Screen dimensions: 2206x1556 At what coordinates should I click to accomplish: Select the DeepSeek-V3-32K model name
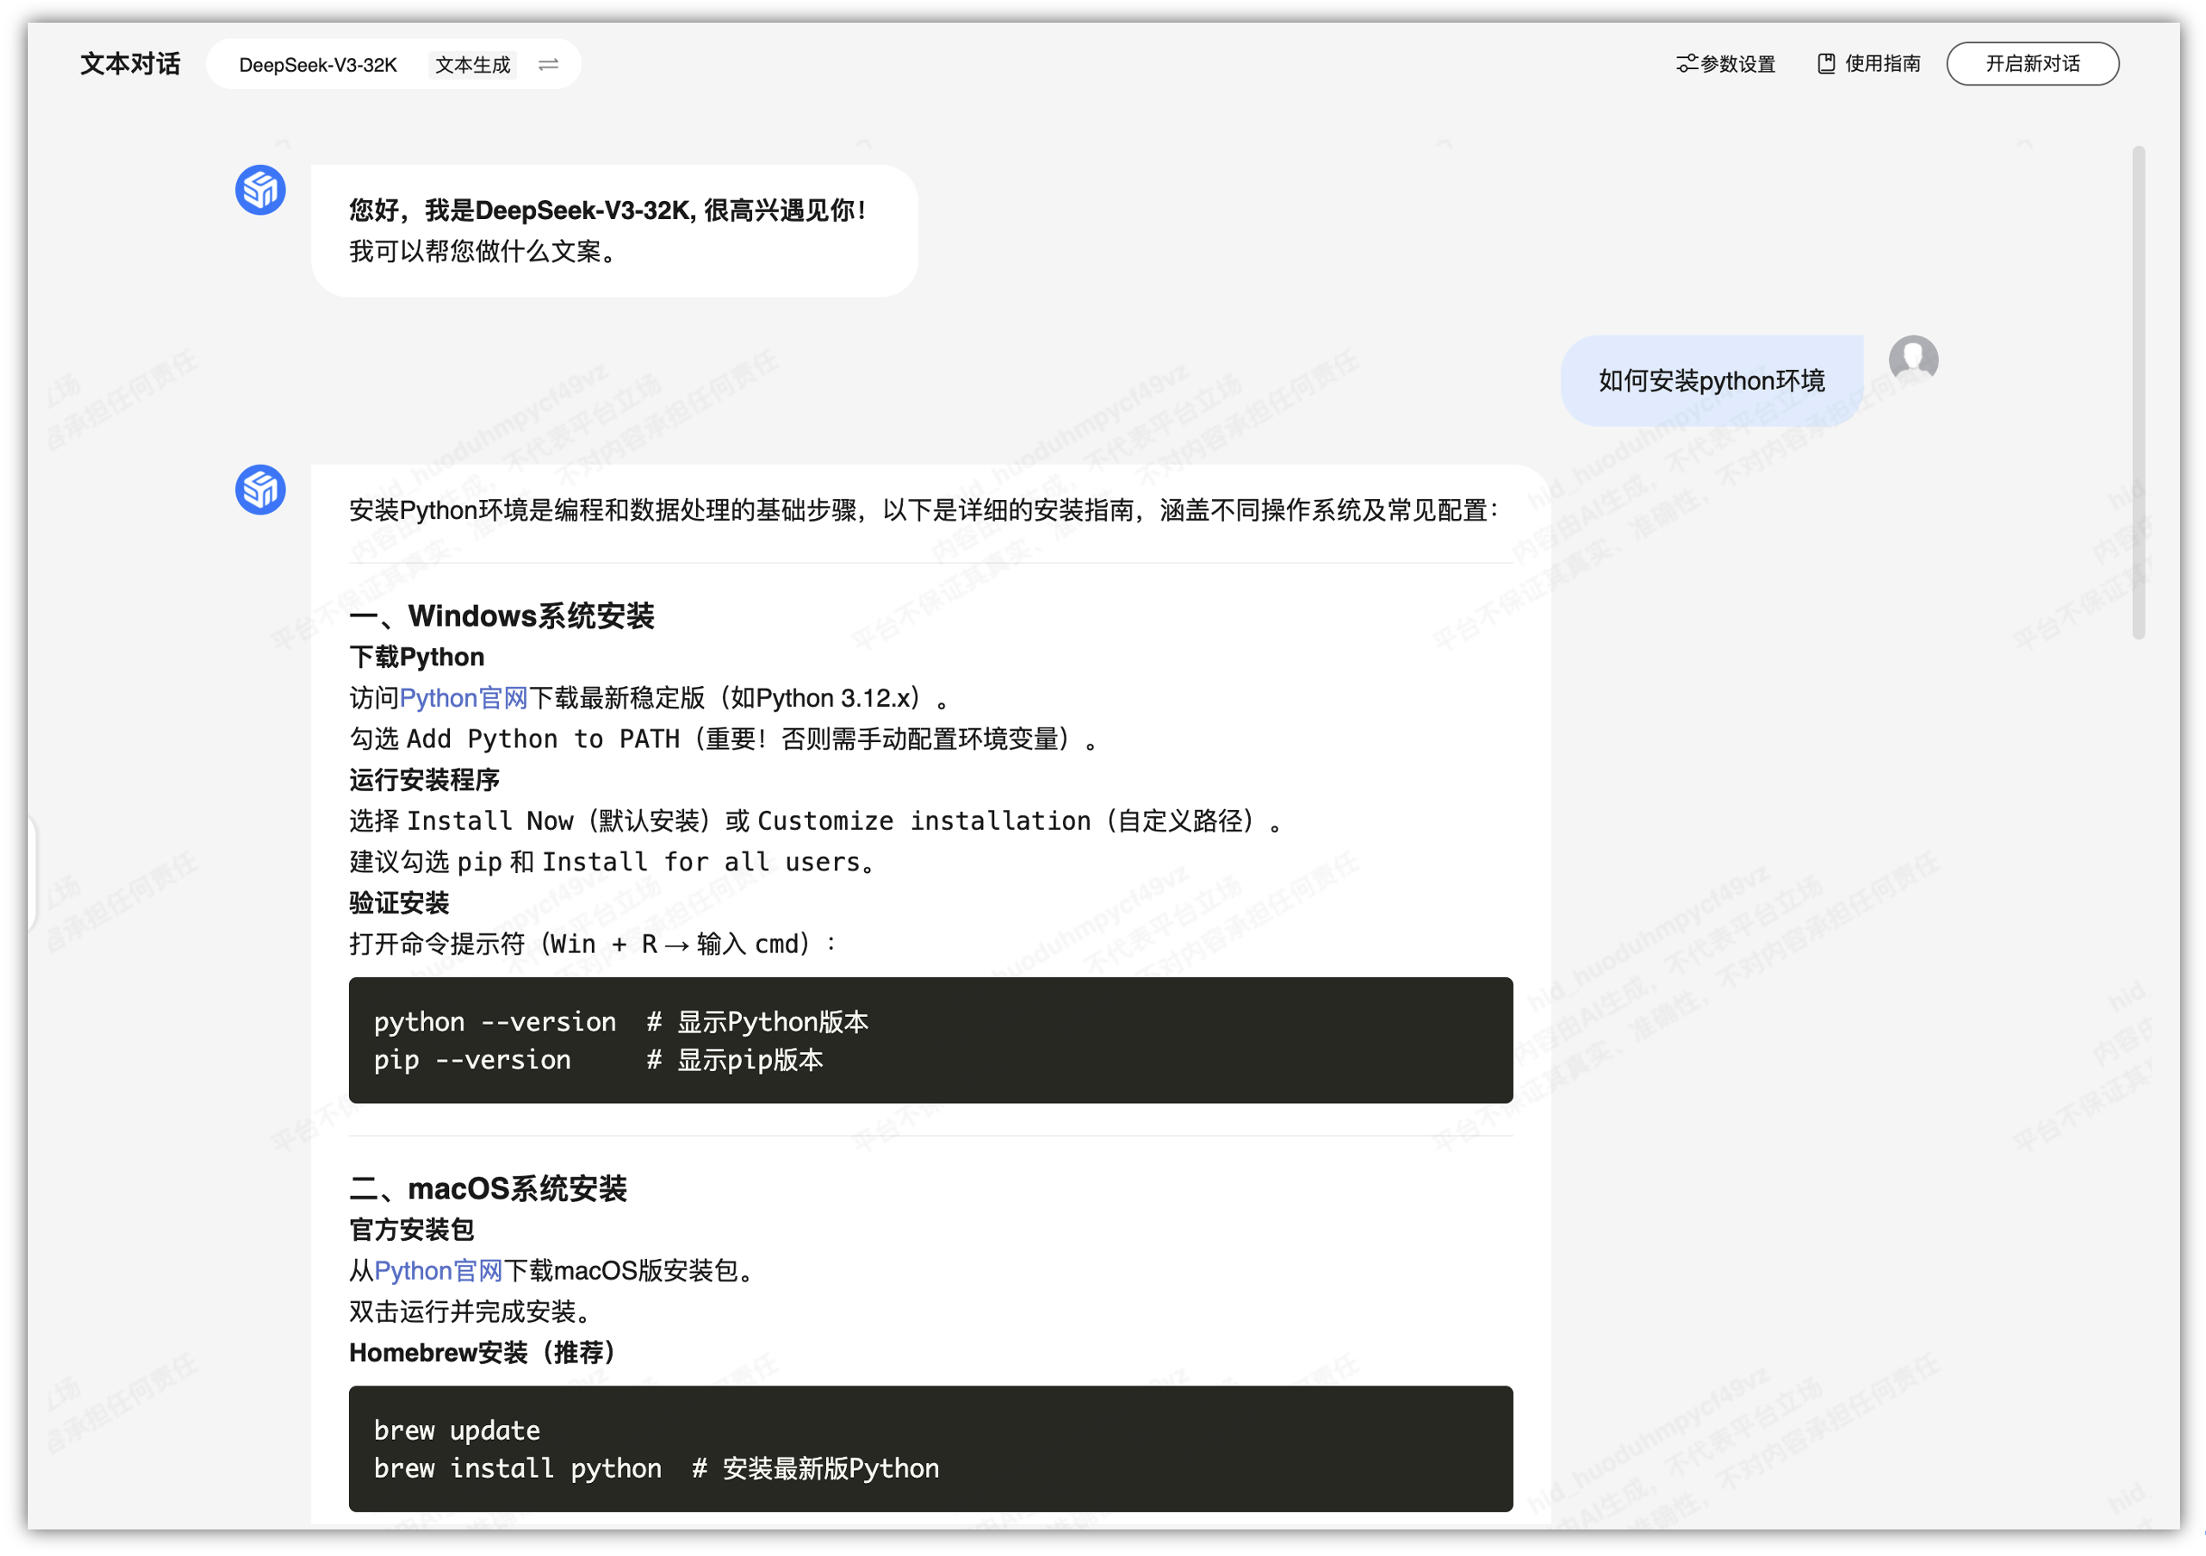318,65
